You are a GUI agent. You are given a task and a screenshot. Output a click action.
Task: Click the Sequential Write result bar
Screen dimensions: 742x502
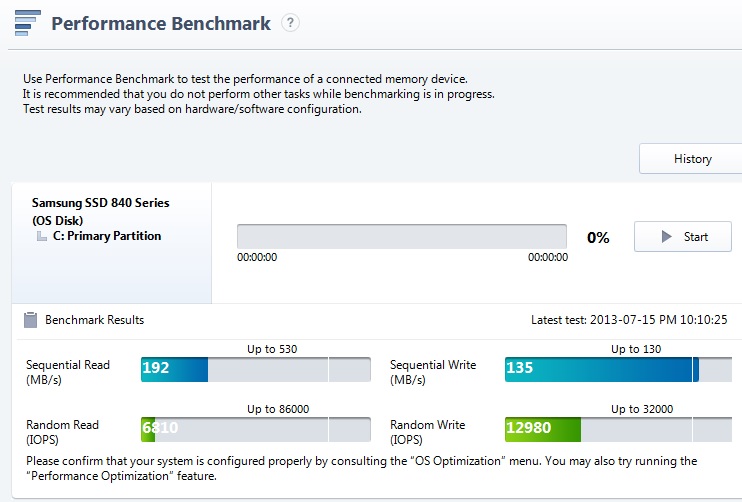pos(618,369)
